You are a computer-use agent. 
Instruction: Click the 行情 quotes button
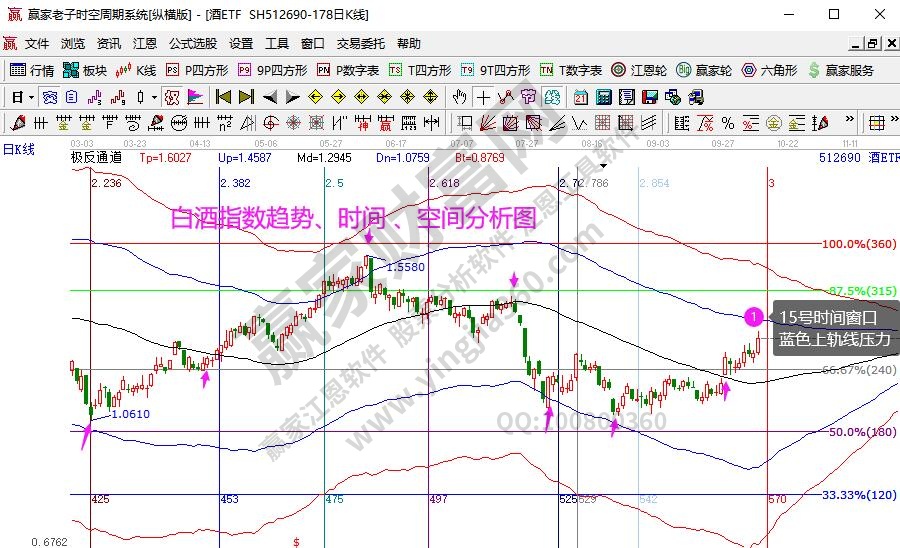pyautogui.click(x=32, y=70)
